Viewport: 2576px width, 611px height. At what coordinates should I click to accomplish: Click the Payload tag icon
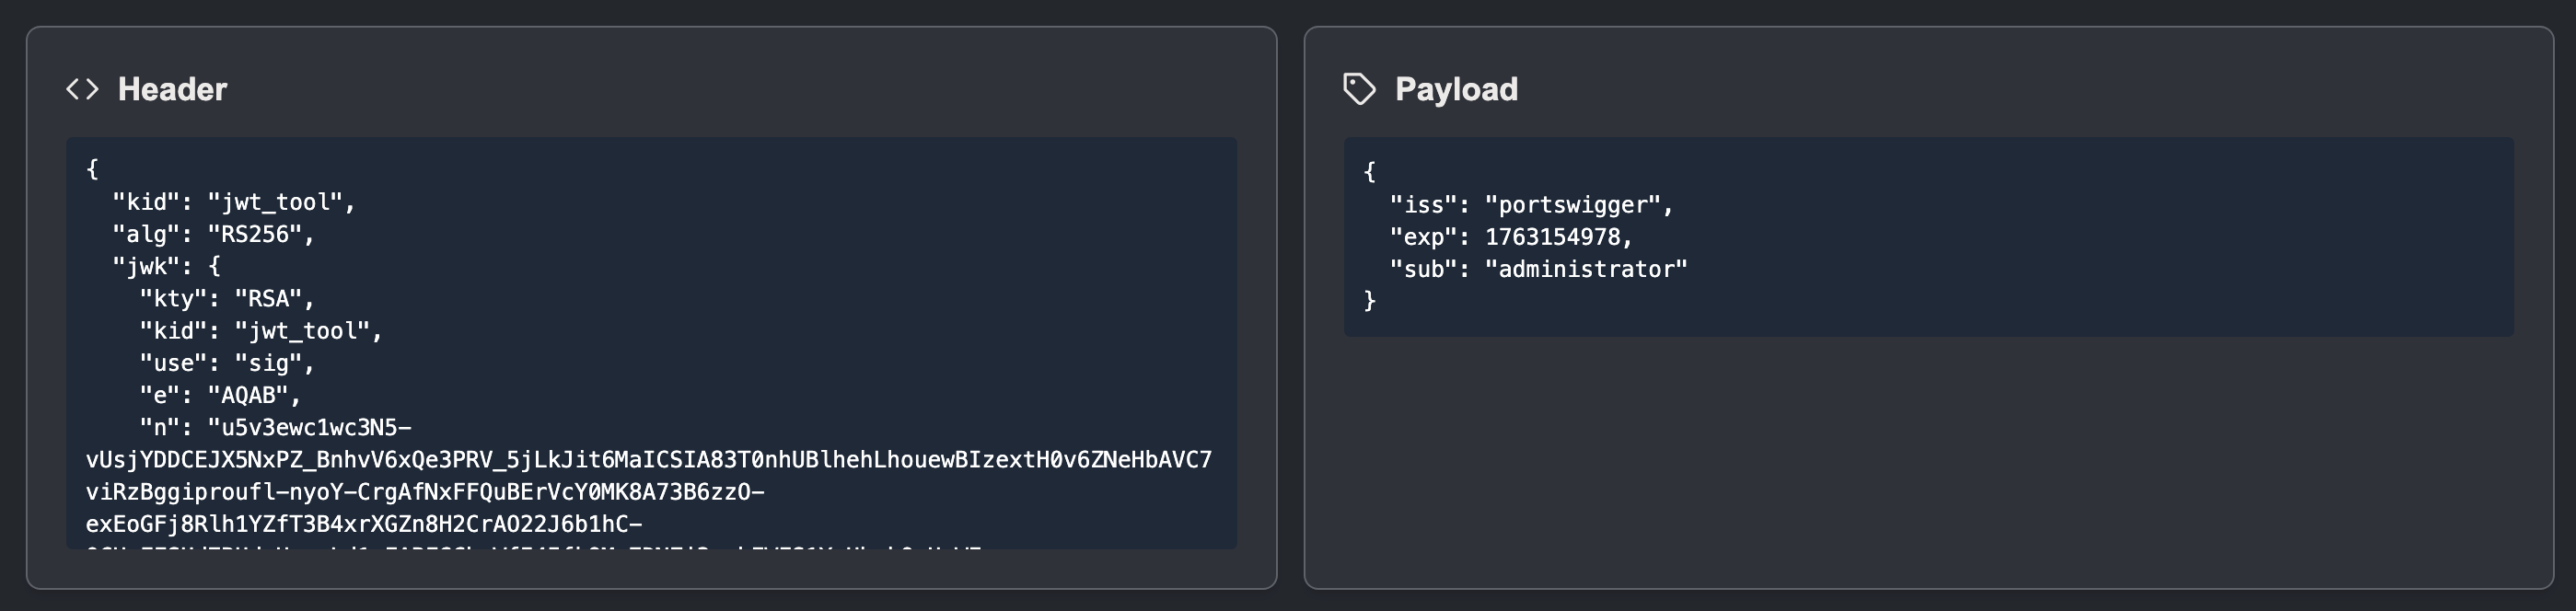[1359, 89]
